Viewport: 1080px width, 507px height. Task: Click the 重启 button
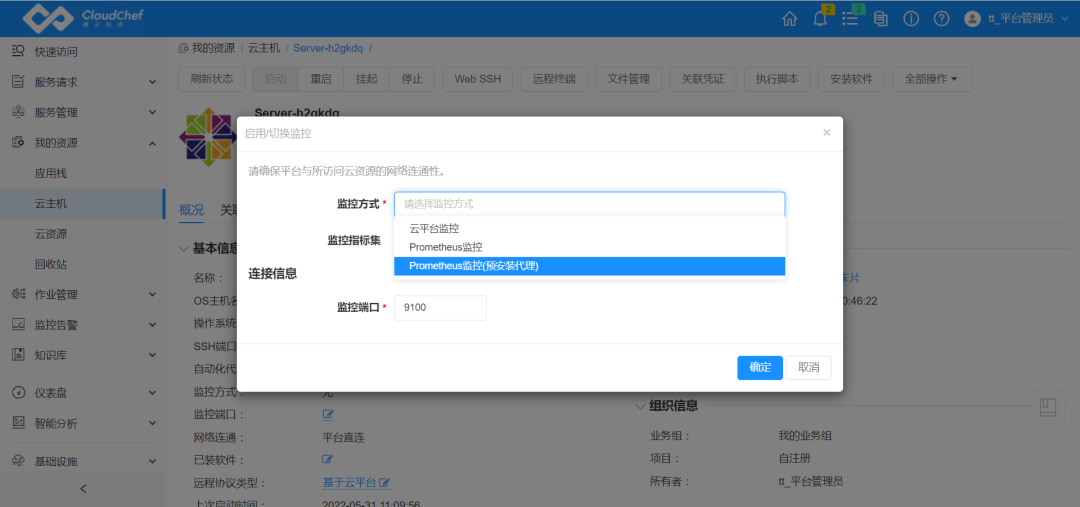click(321, 79)
